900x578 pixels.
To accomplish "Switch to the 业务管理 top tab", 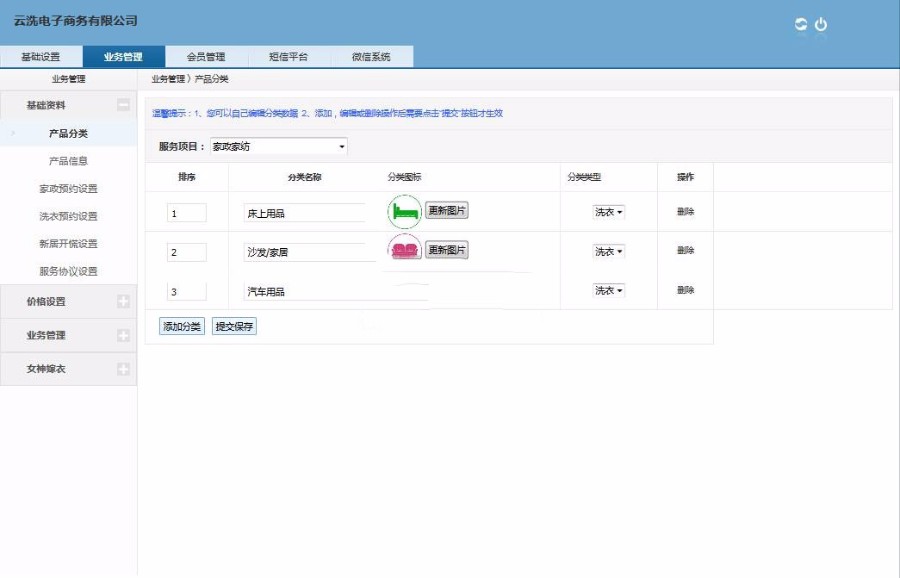I will coord(123,57).
